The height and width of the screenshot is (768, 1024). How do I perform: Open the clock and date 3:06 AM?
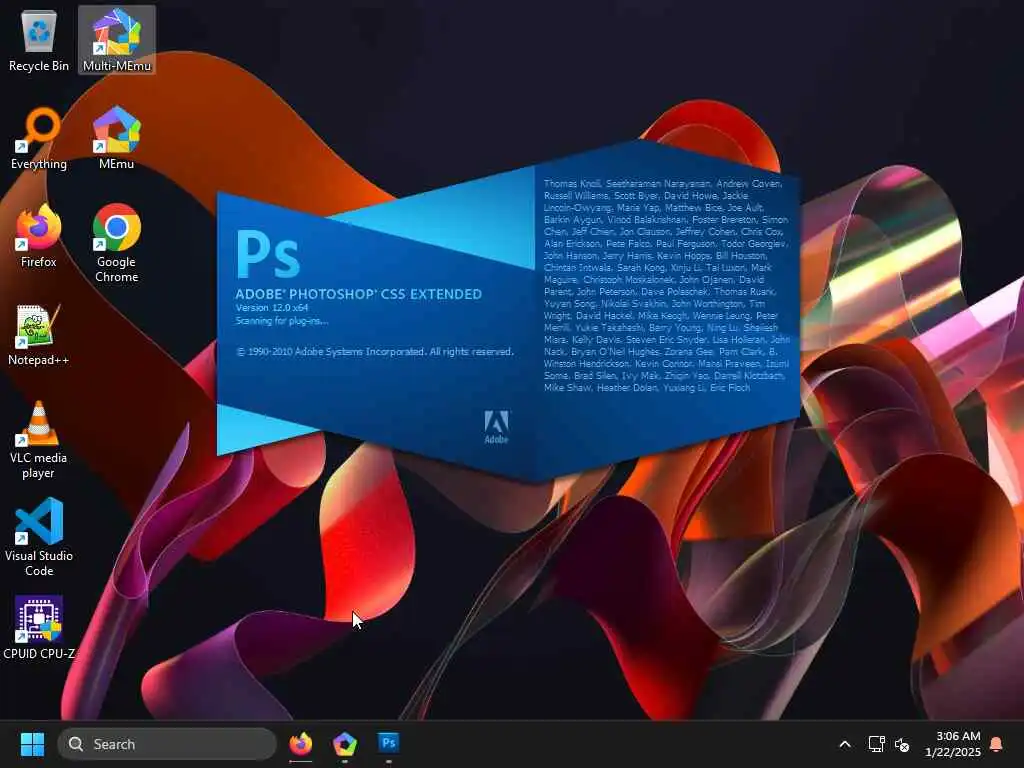coord(953,744)
